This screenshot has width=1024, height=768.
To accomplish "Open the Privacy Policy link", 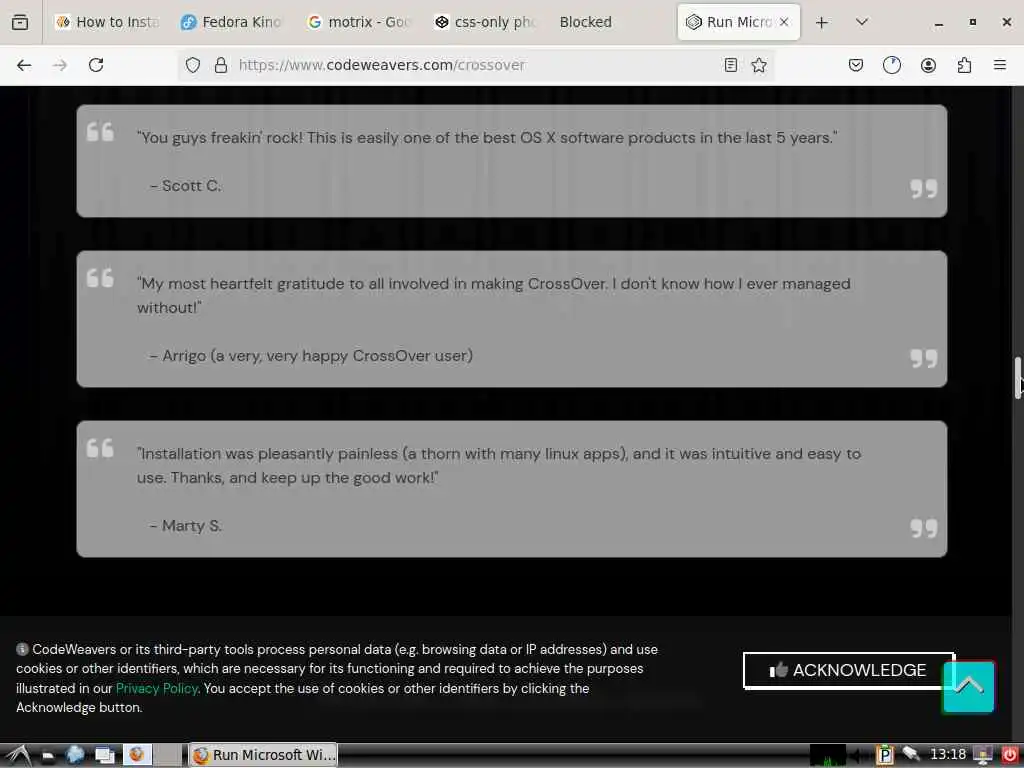I will pyautogui.click(x=157, y=688).
